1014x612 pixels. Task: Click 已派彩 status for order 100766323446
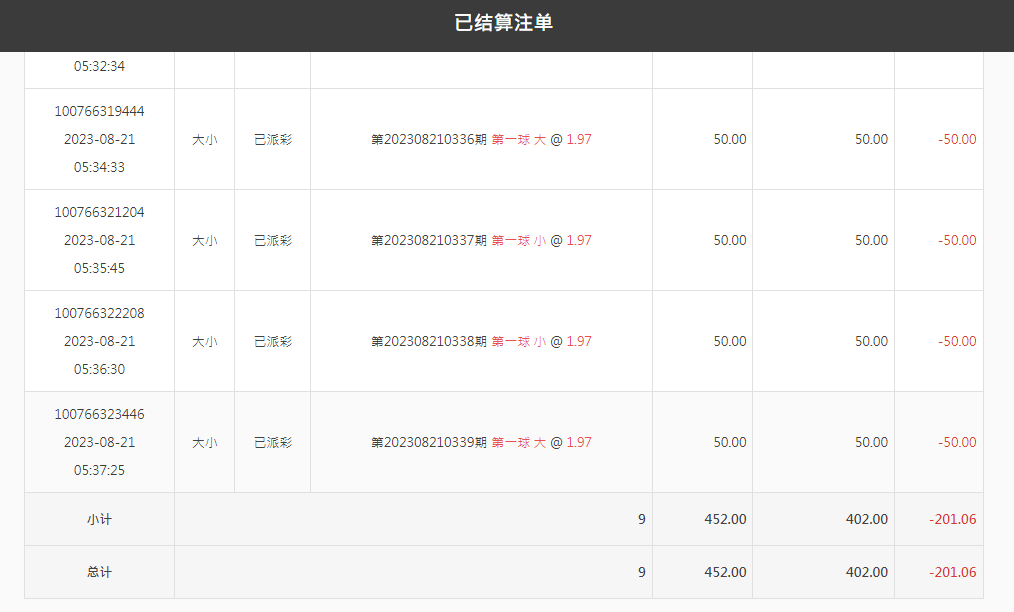273,442
